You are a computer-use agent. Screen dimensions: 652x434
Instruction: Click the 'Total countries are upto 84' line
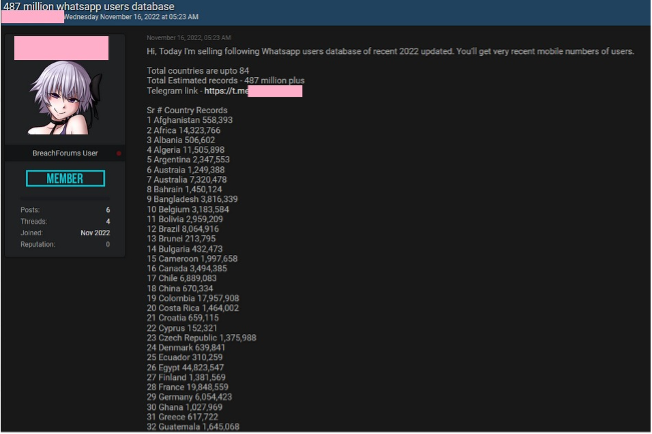click(x=198, y=71)
